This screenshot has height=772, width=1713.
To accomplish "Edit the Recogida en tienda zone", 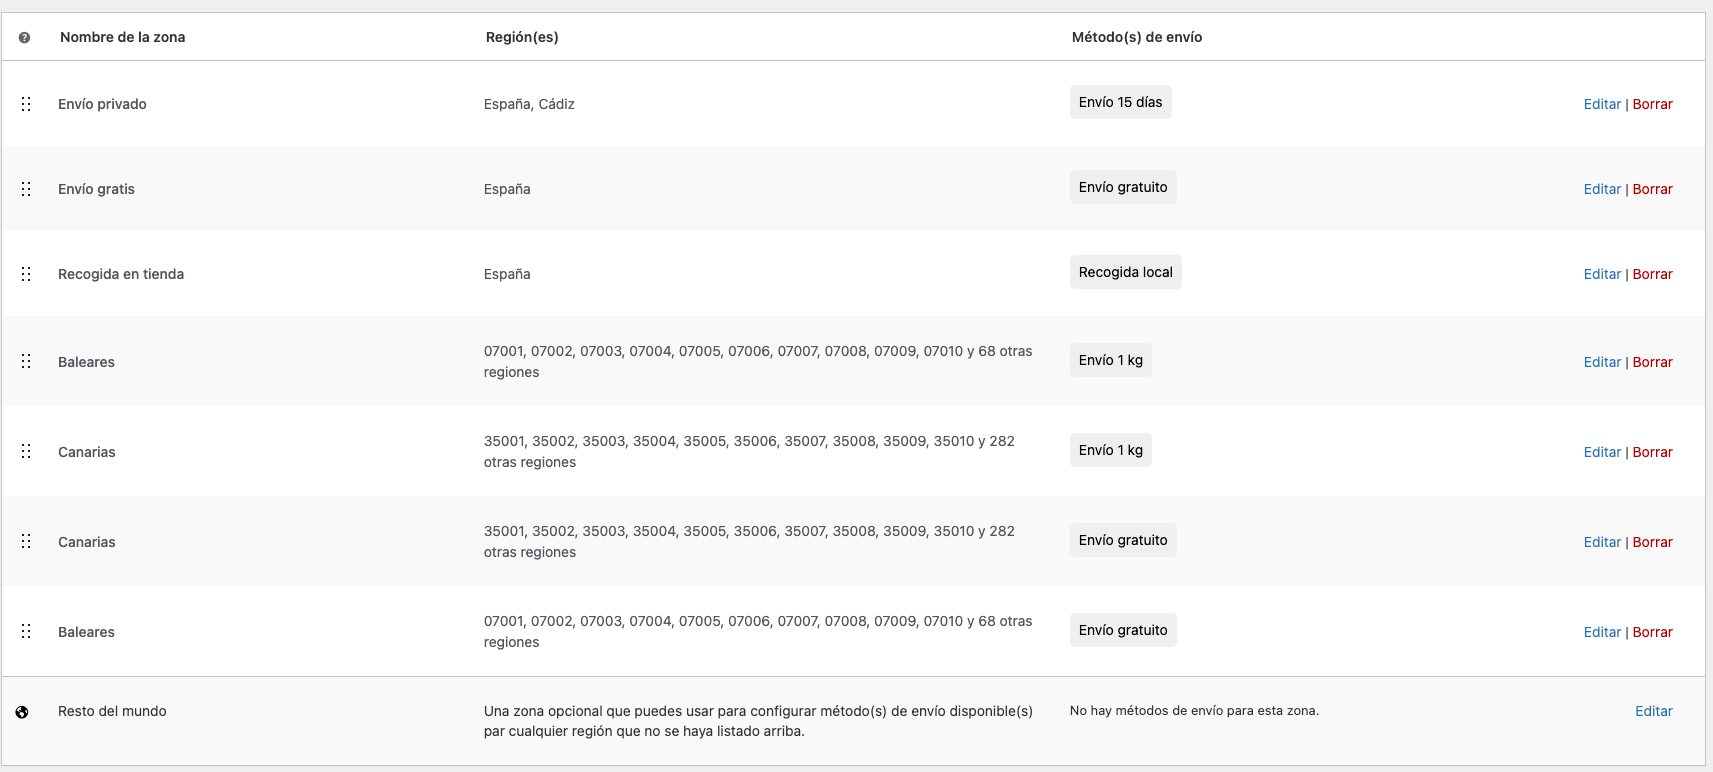I will point(1602,274).
